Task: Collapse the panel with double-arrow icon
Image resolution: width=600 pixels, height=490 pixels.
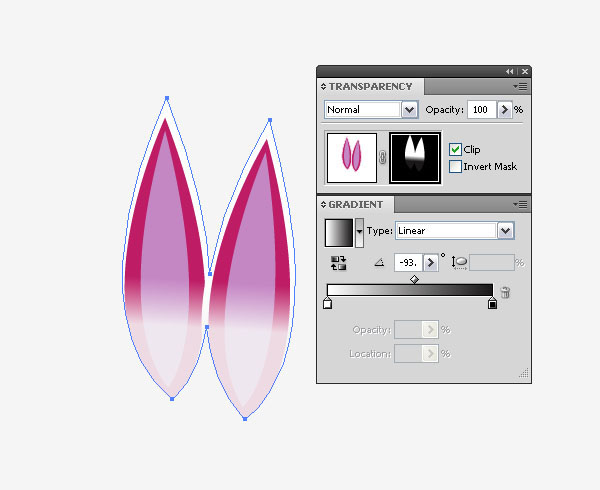Action: coord(509,72)
